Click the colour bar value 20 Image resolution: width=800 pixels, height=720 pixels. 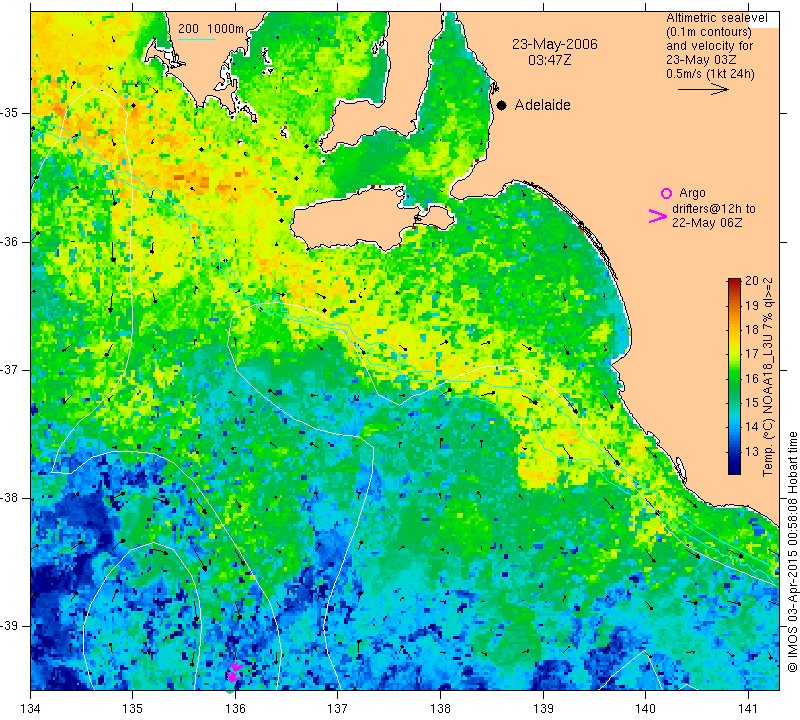pos(752,280)
